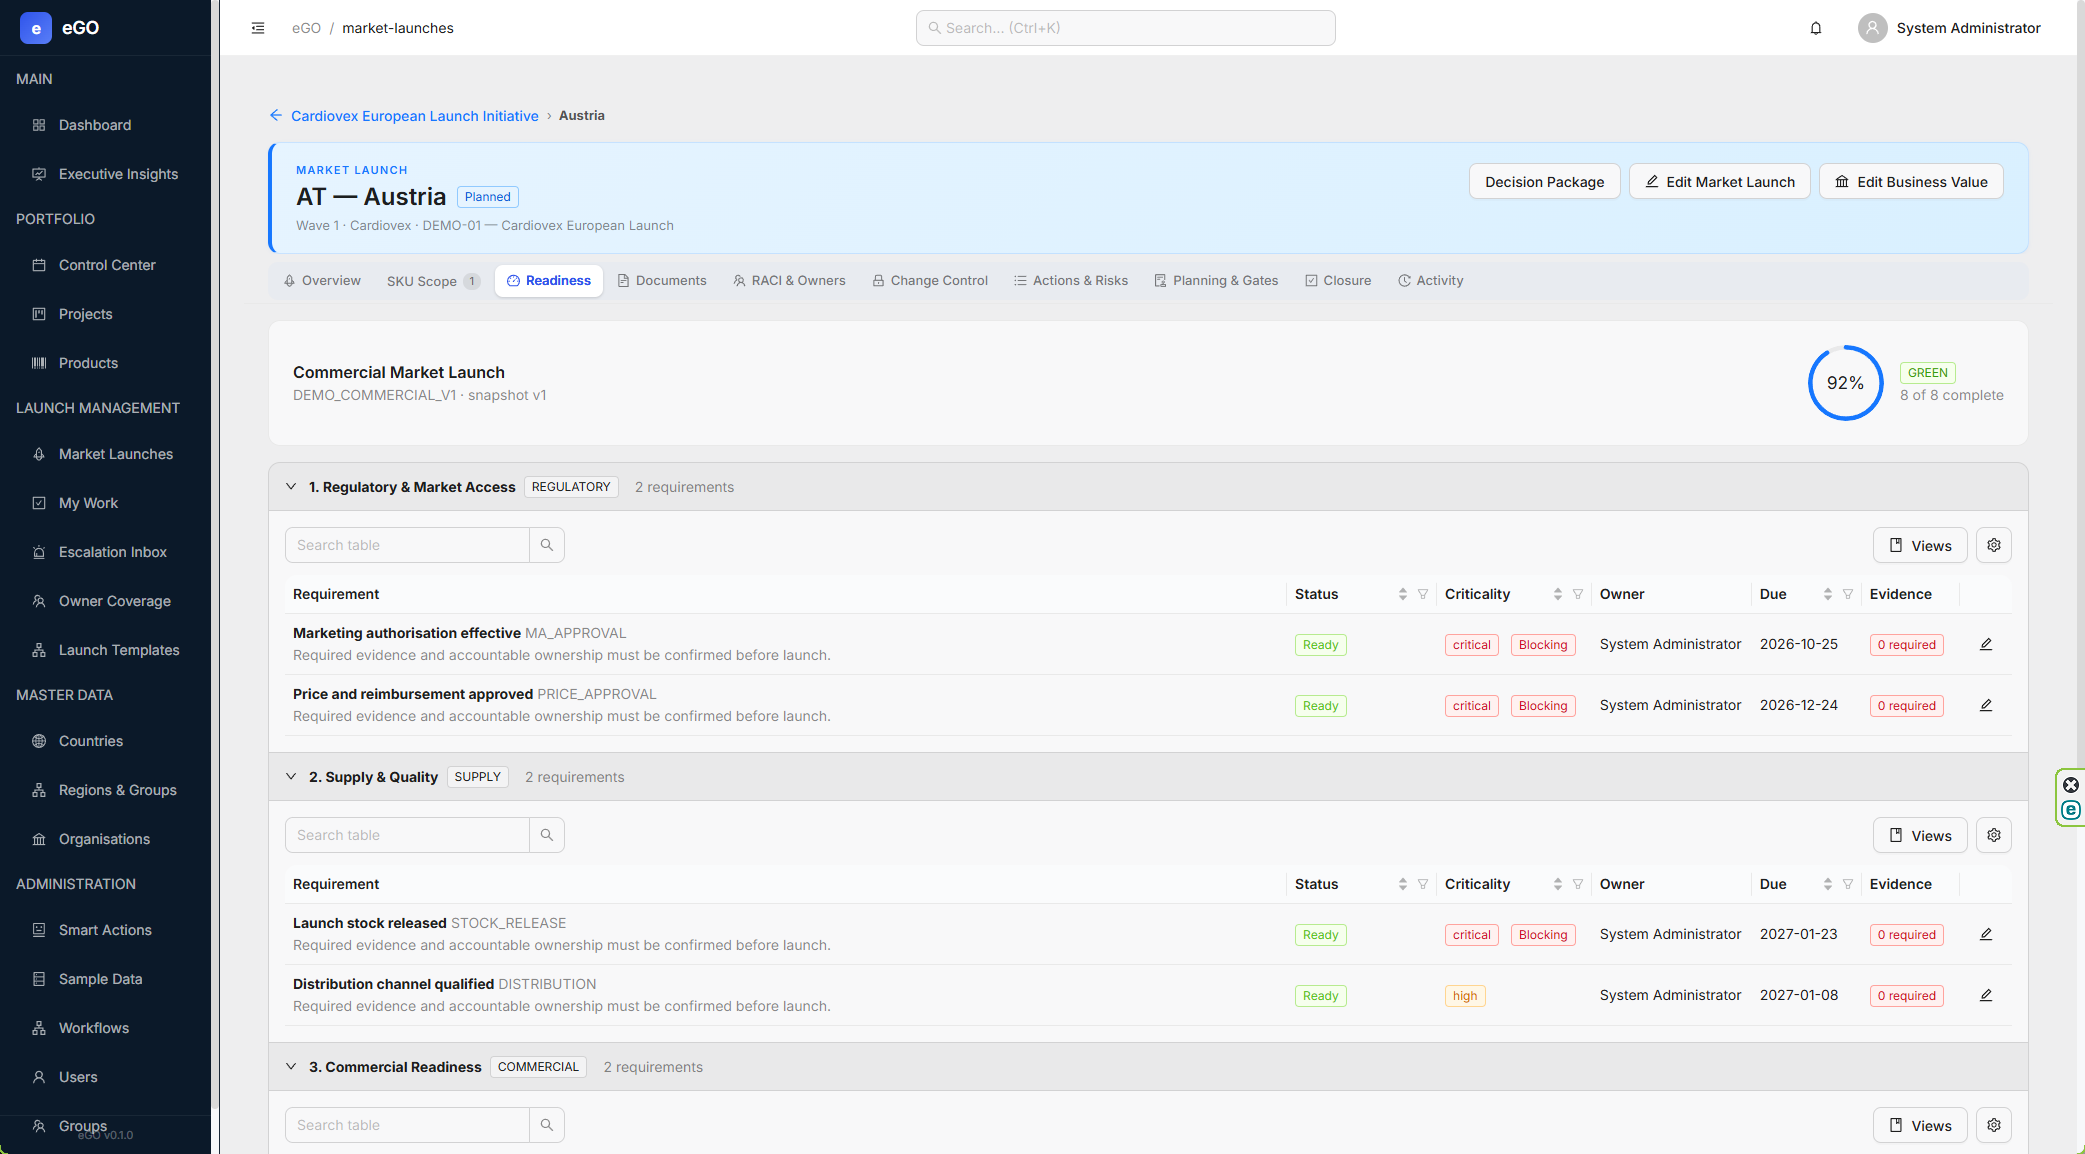Focus the global Search (Ctrl+K) field
Image resolution: width=2085 pixels, height=1154 pixels.
1126,28
